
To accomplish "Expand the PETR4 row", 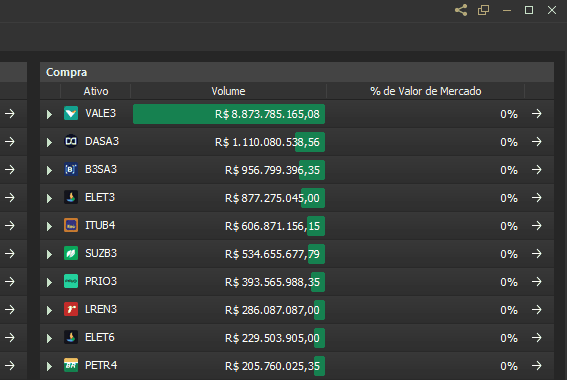I will 49,367.
